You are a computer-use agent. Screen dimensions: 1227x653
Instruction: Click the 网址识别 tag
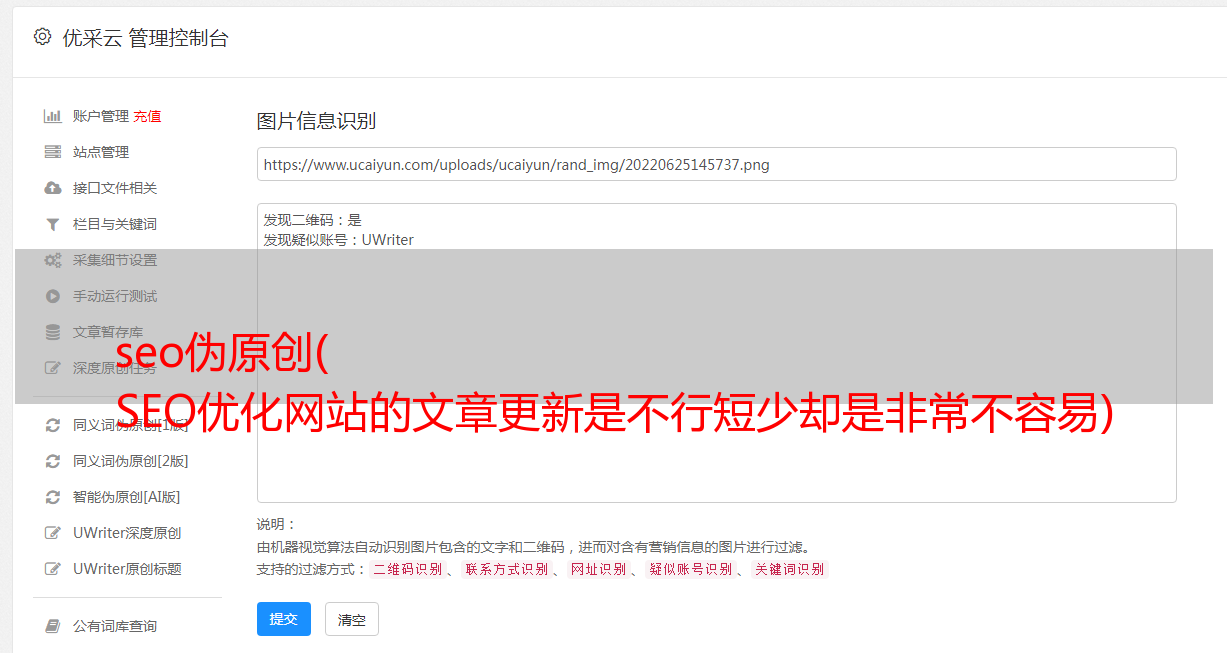[599, 569]
